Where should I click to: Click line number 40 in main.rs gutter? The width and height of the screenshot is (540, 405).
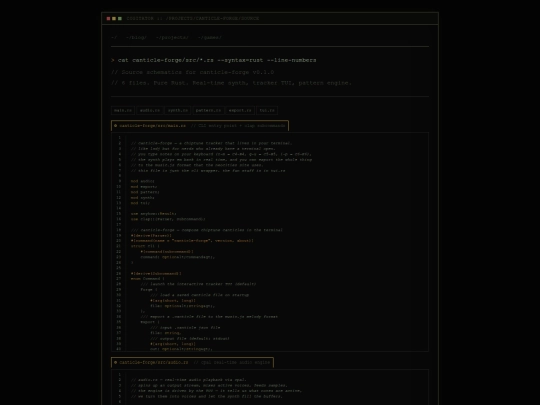pos(118,349)
